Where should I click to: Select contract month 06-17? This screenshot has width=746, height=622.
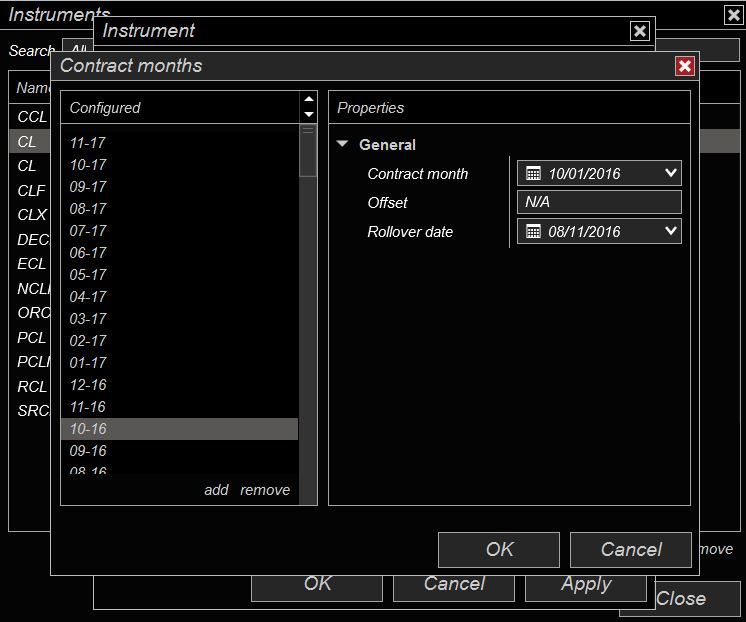(179, 253)
